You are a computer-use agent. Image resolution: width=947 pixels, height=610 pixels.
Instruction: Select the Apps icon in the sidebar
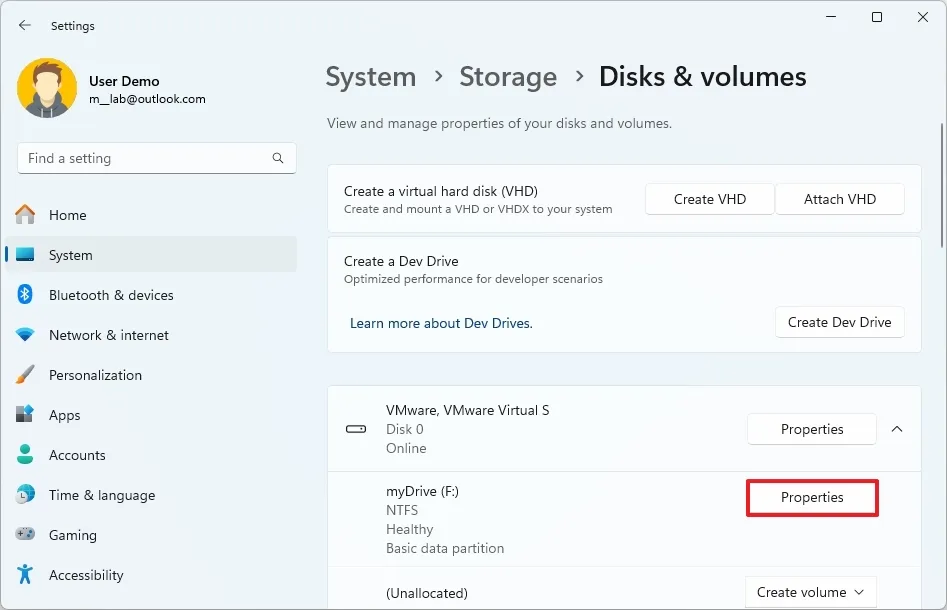coord(25,415)
